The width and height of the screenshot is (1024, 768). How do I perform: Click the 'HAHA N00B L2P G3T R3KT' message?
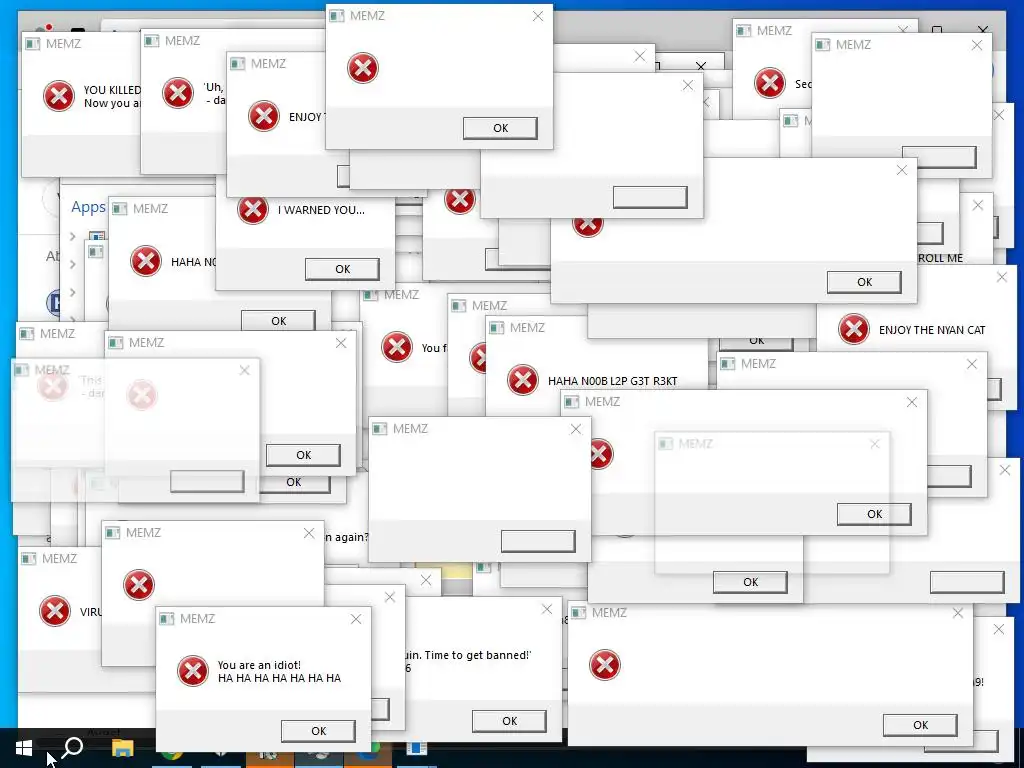click(613, 381)
